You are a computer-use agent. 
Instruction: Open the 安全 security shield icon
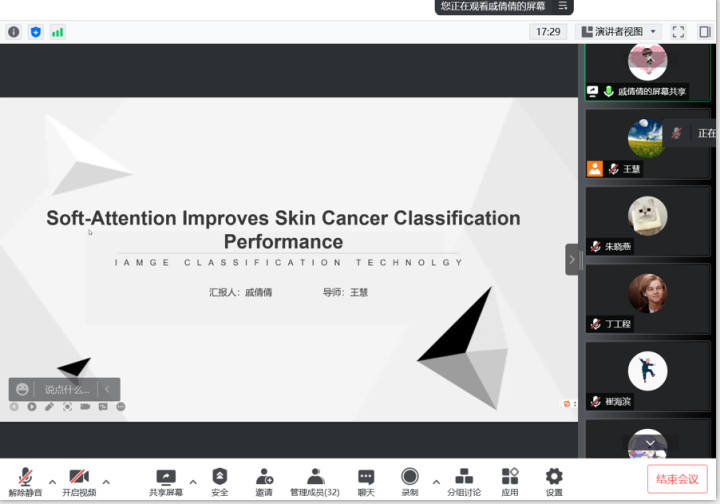click(x=220, y=477)
